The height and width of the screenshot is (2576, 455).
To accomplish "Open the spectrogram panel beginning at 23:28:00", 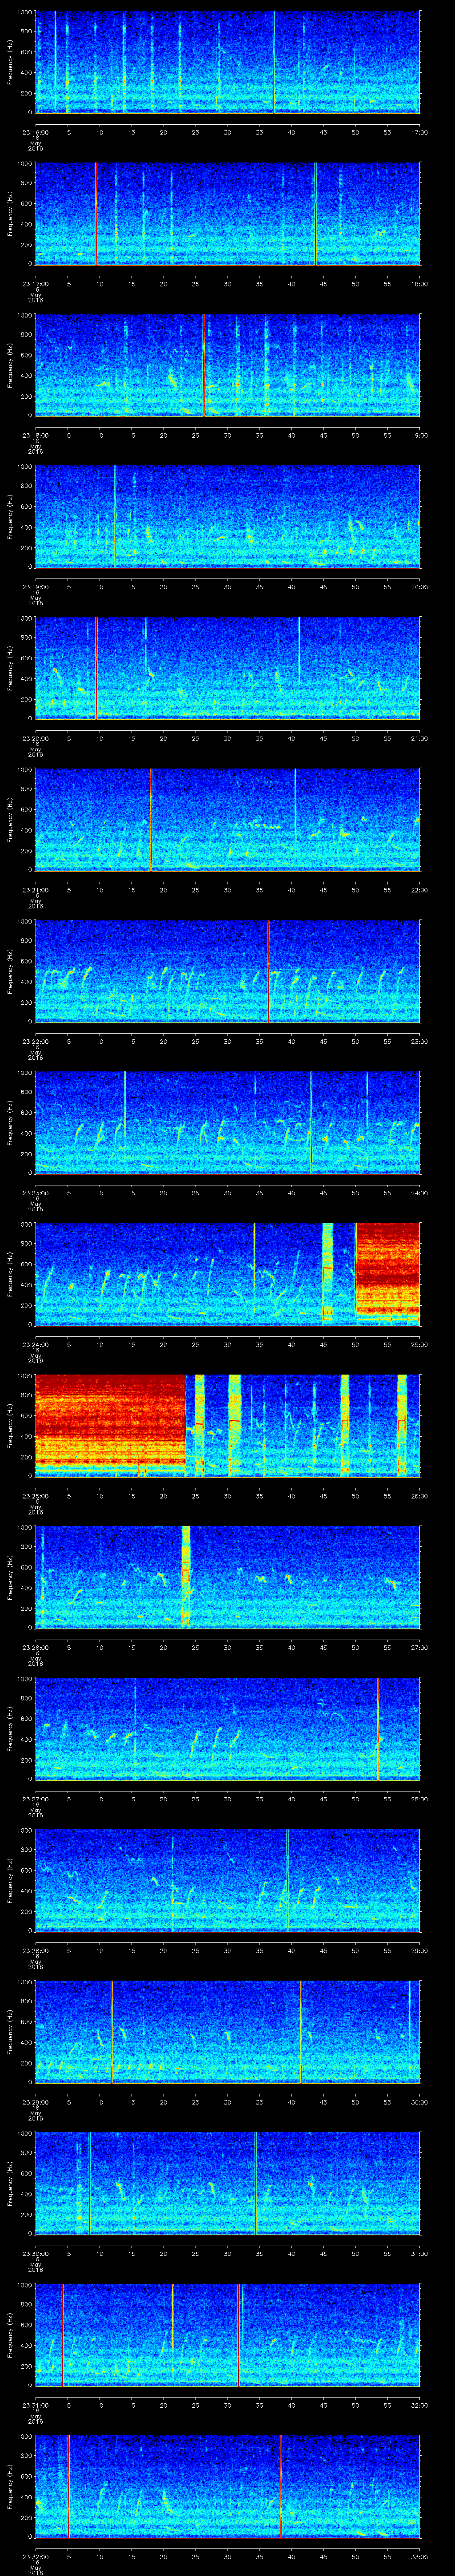I will pyautogui.click(x=228, y=1880).
